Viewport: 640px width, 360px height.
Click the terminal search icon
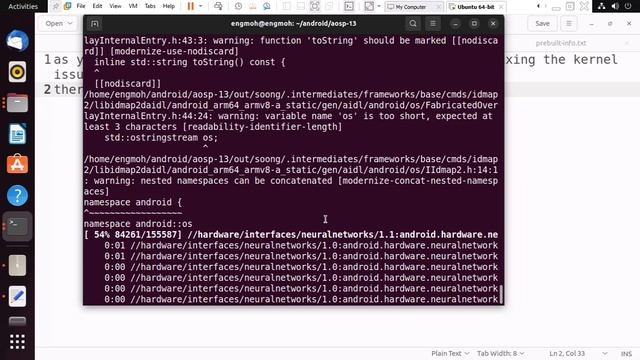(413, 24)
